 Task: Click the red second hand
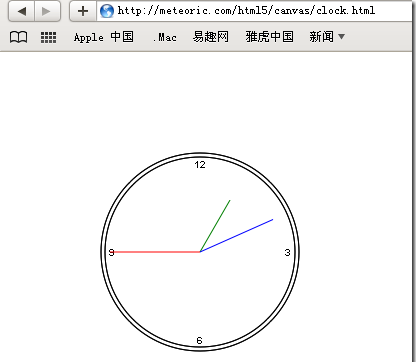click(156, 252)
